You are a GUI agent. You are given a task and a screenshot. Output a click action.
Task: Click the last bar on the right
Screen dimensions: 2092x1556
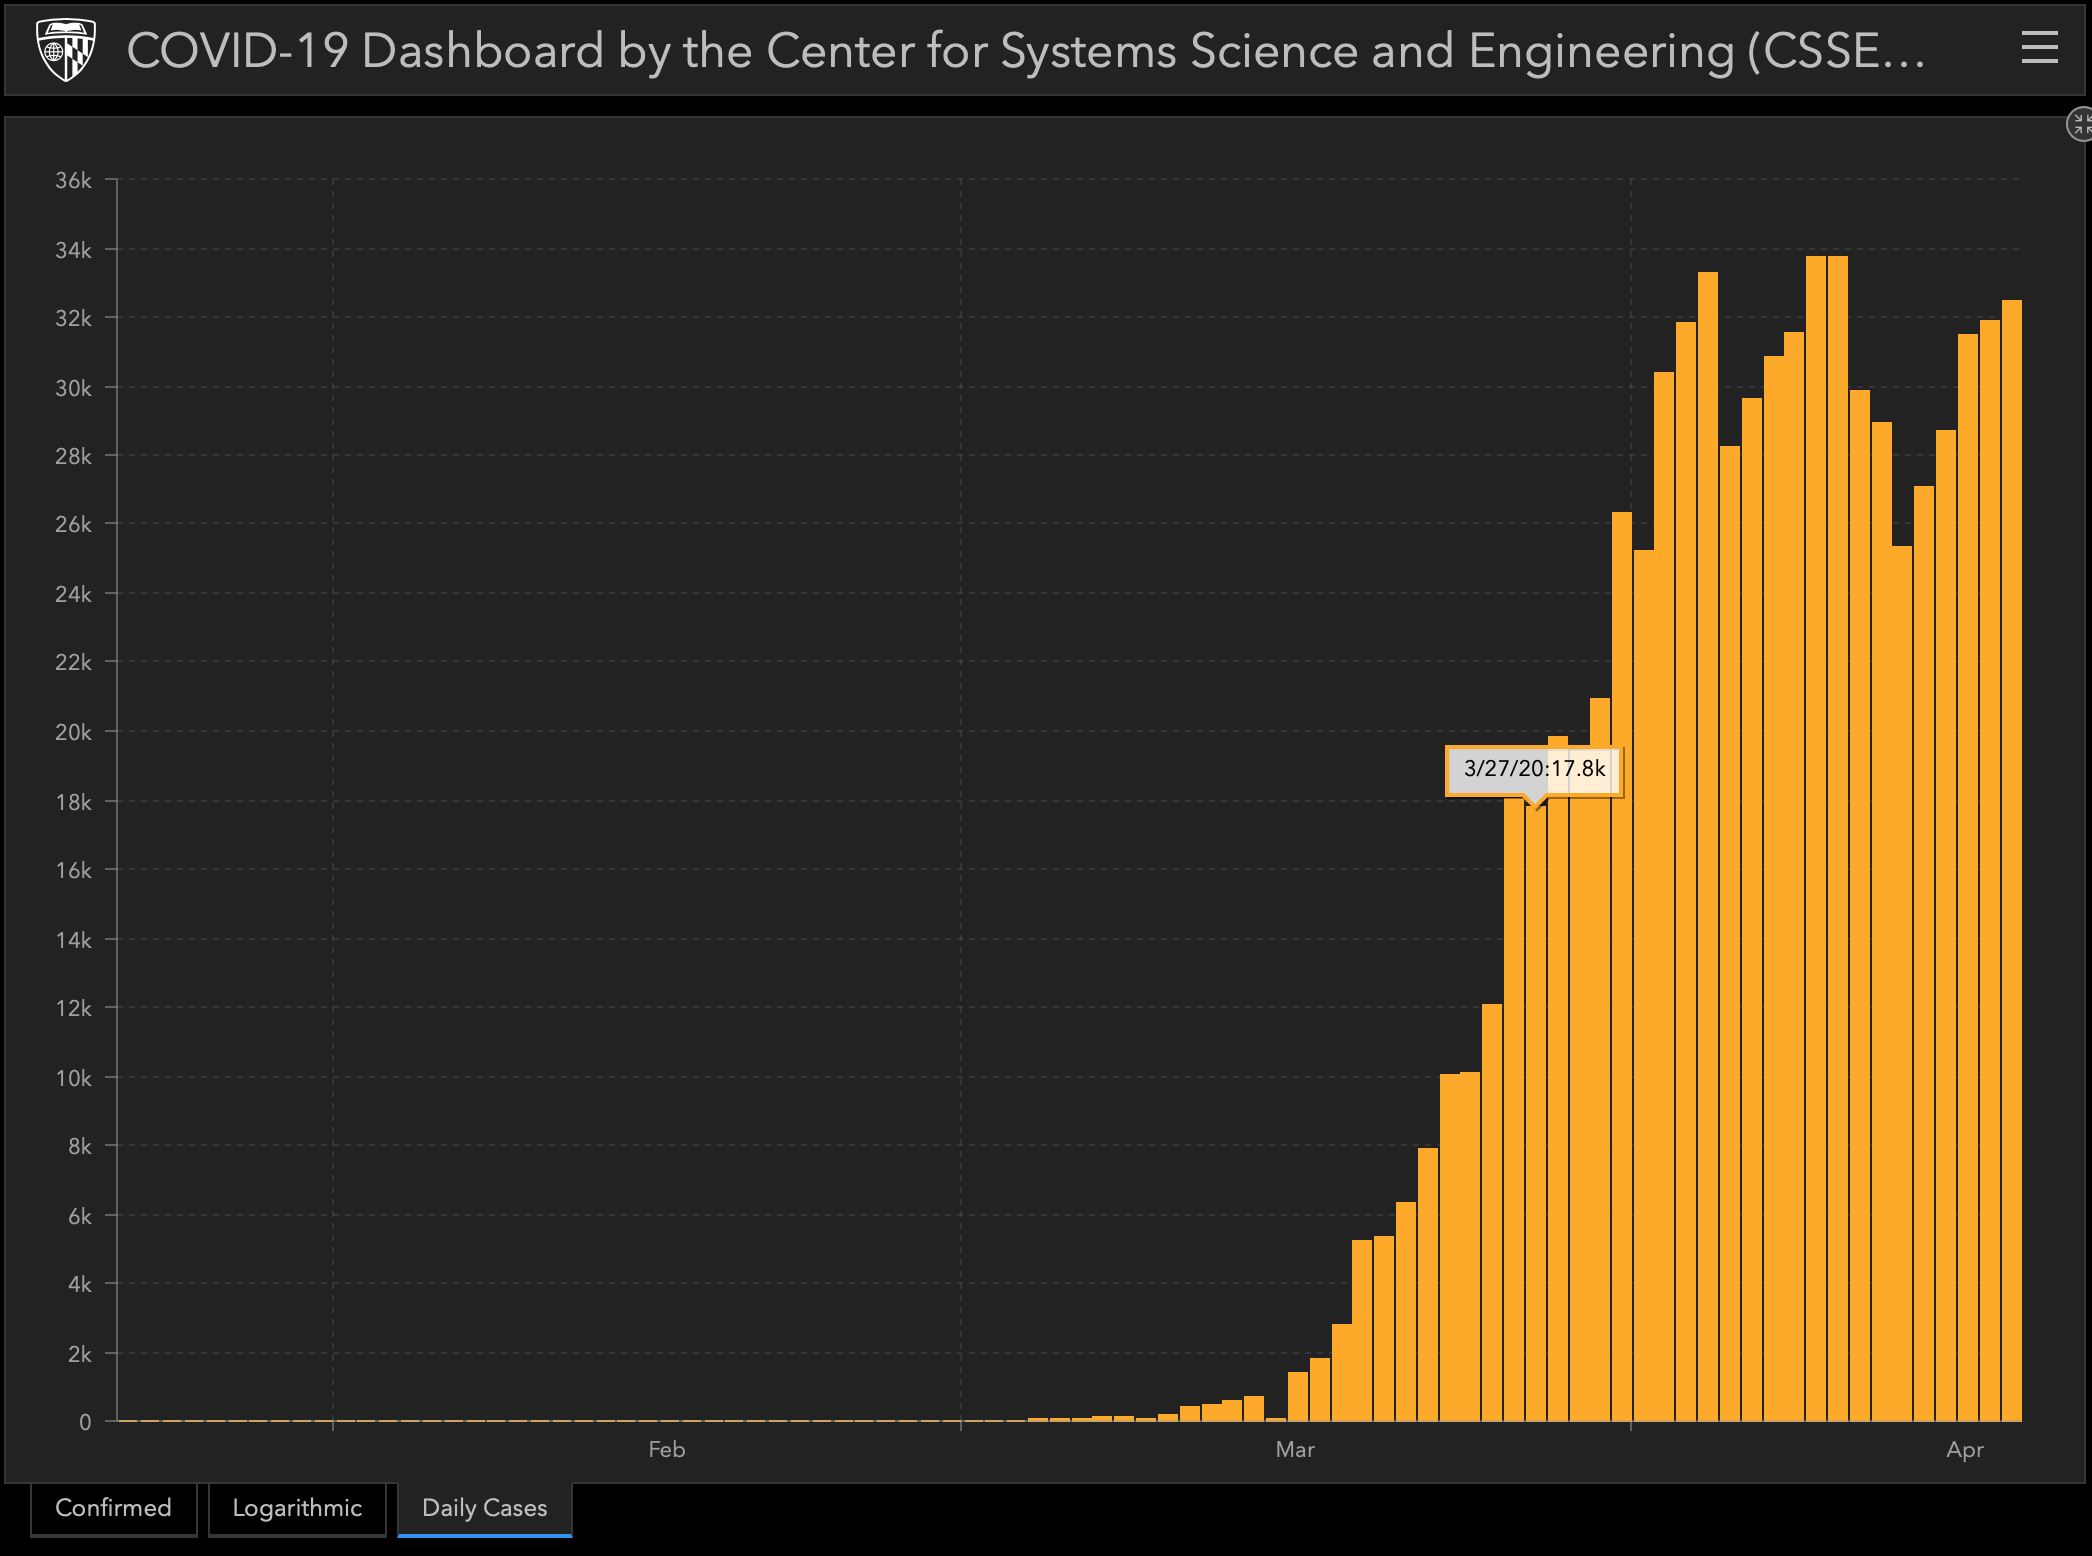[2011, 860]
